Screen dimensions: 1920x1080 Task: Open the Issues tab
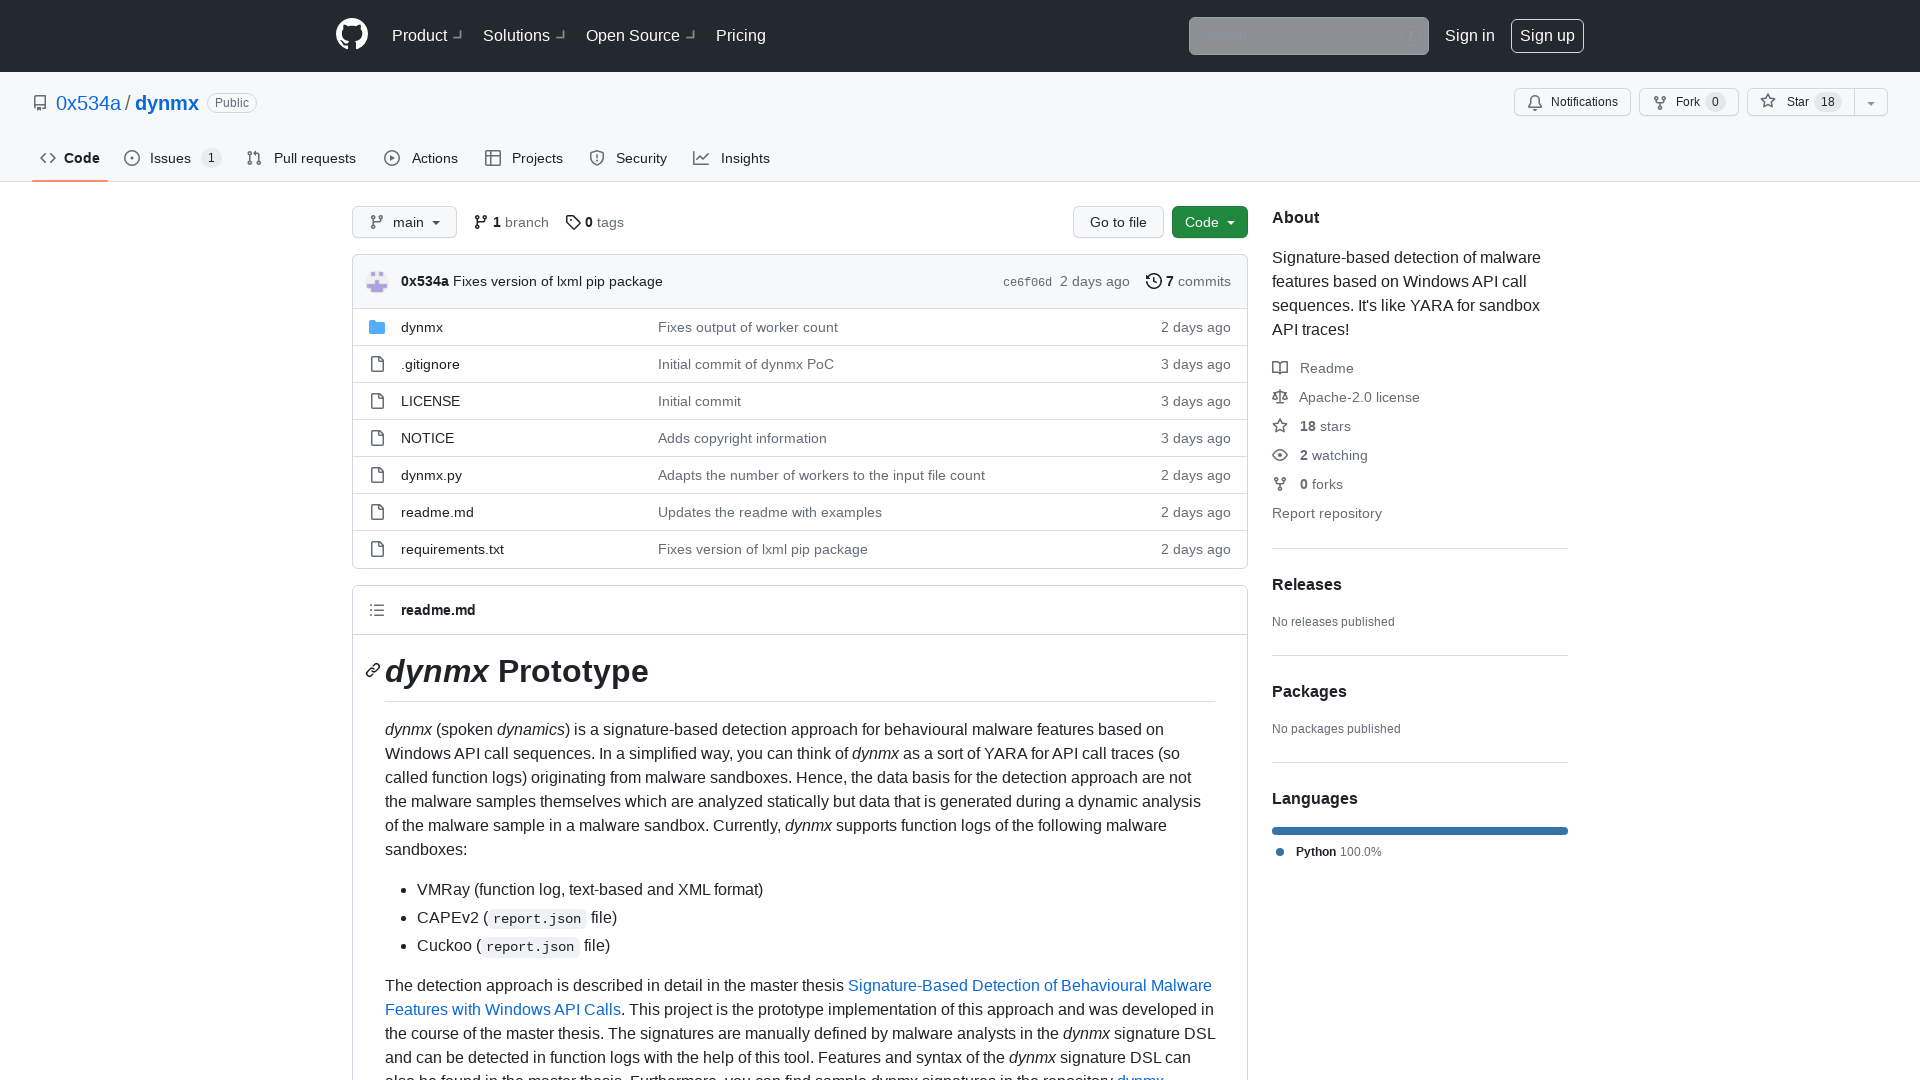(x=172, y=158)
